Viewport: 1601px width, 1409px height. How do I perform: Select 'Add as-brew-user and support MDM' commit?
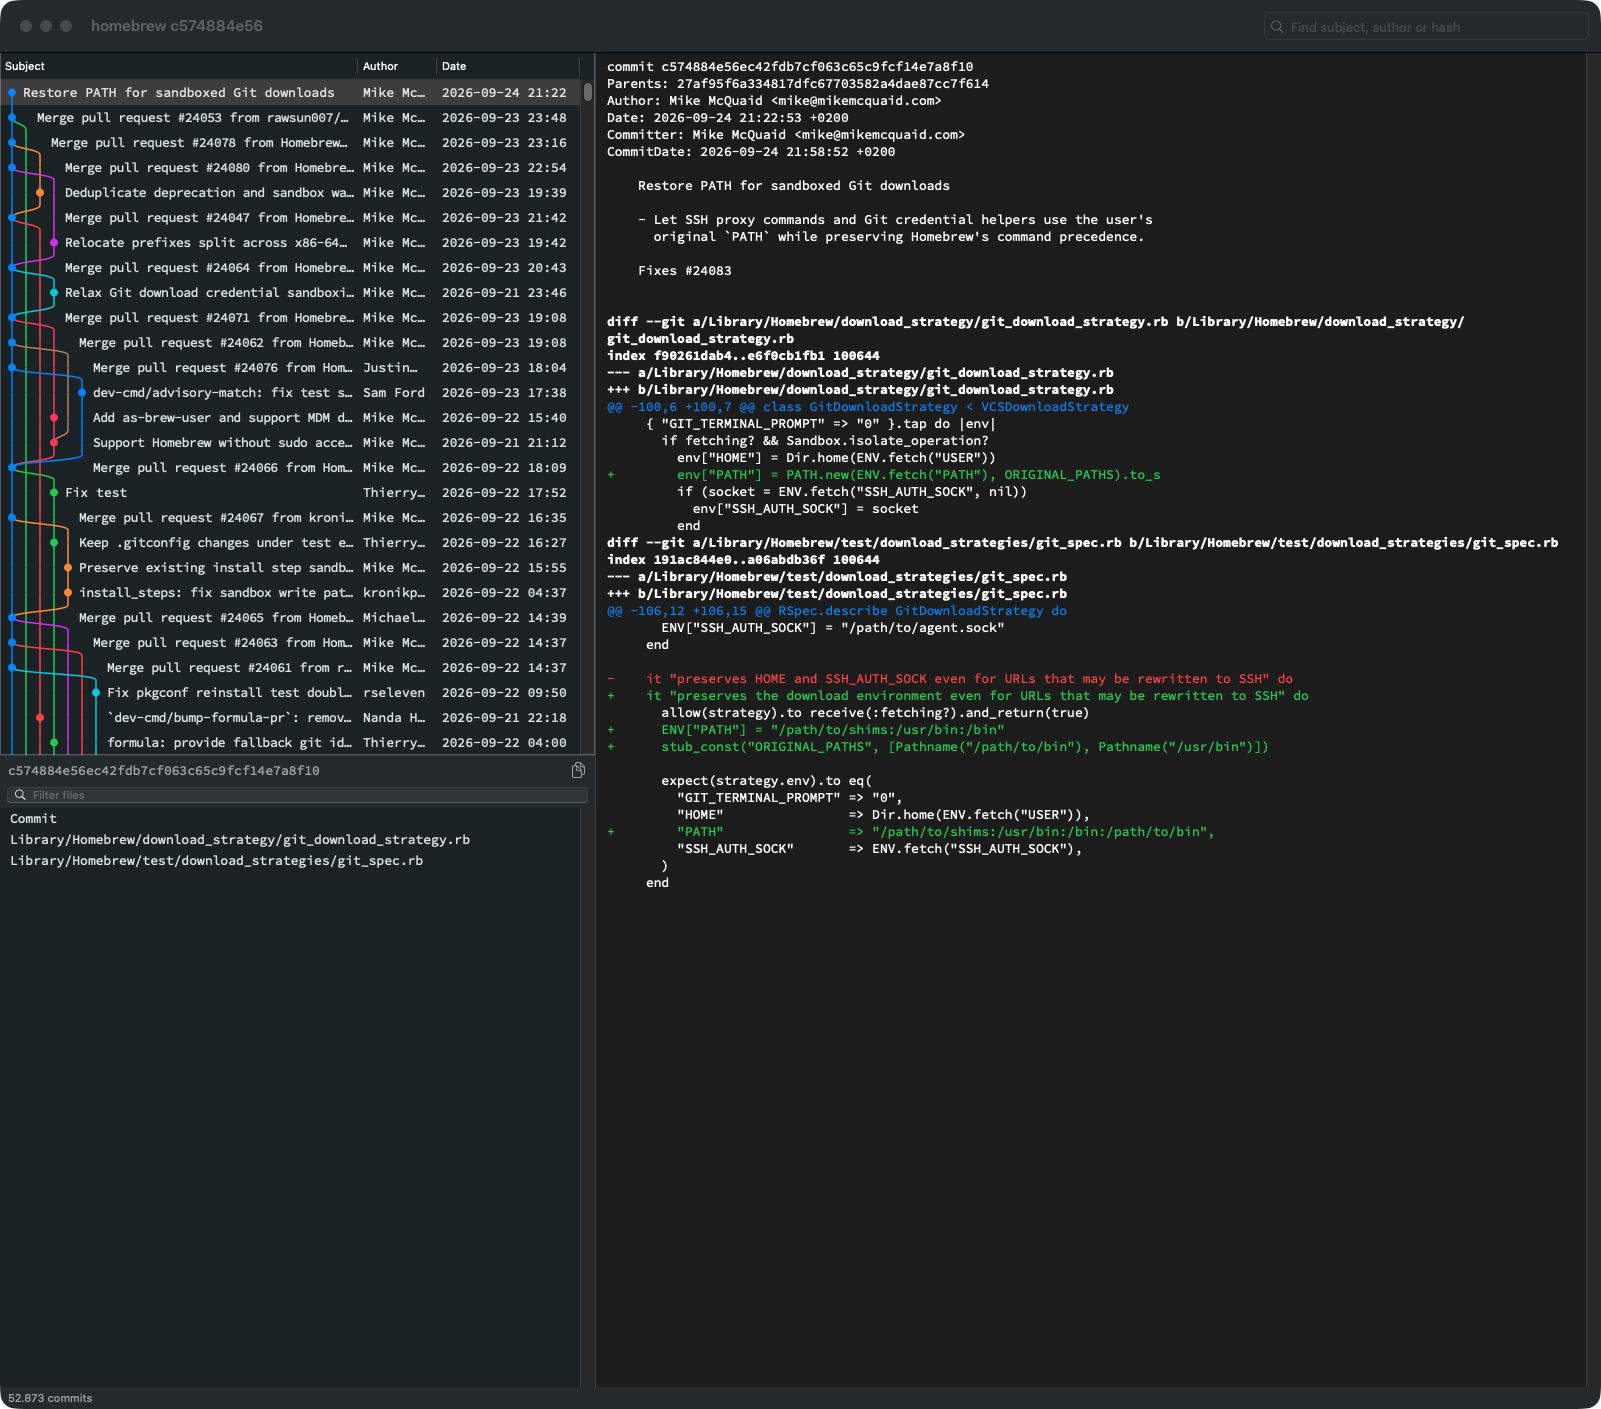pos(290,418)
